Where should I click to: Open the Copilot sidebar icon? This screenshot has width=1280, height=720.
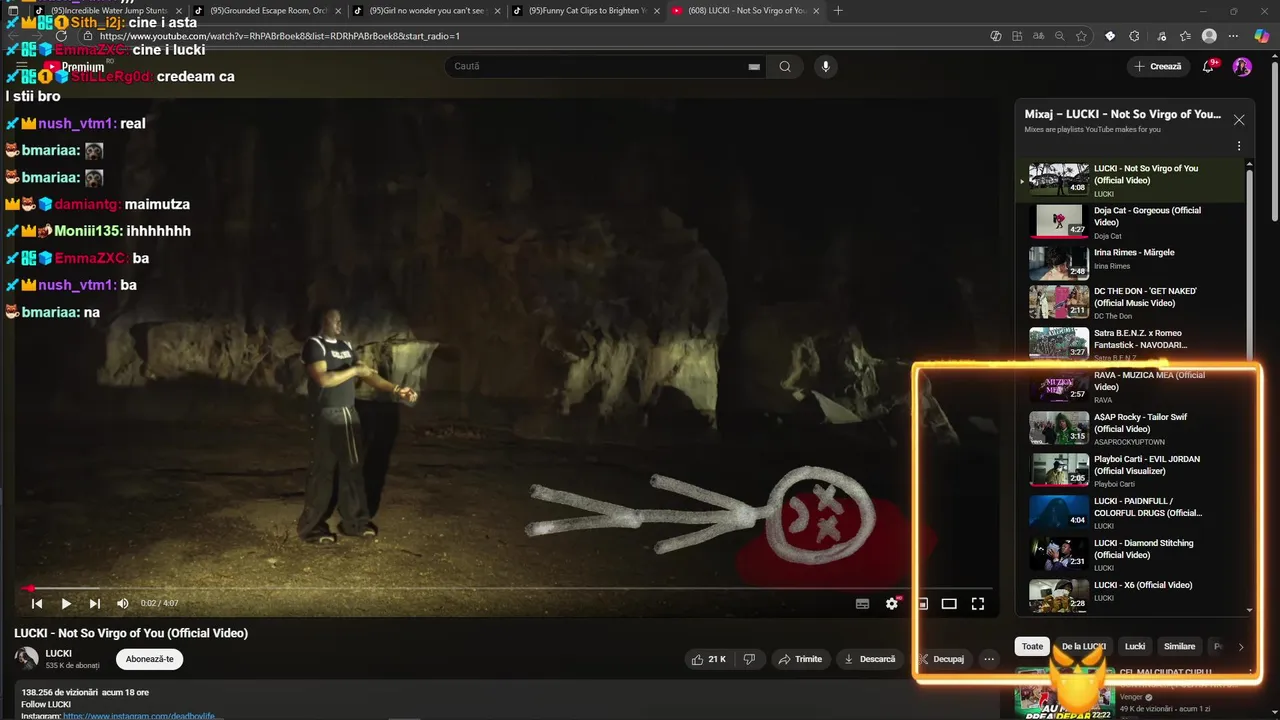(1262, 36)
